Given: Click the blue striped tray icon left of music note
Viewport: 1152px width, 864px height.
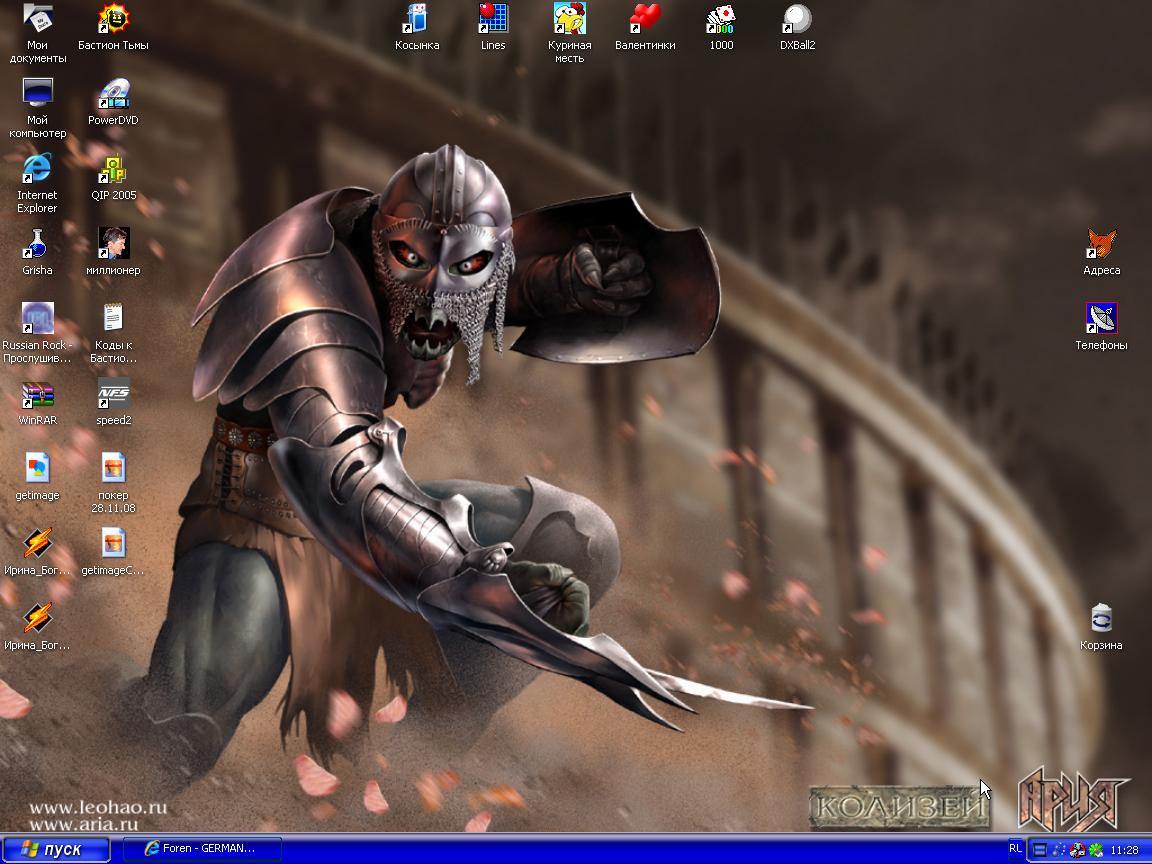Looking at the screenshot, I should pyautogui.click(x=1040, y=850).
